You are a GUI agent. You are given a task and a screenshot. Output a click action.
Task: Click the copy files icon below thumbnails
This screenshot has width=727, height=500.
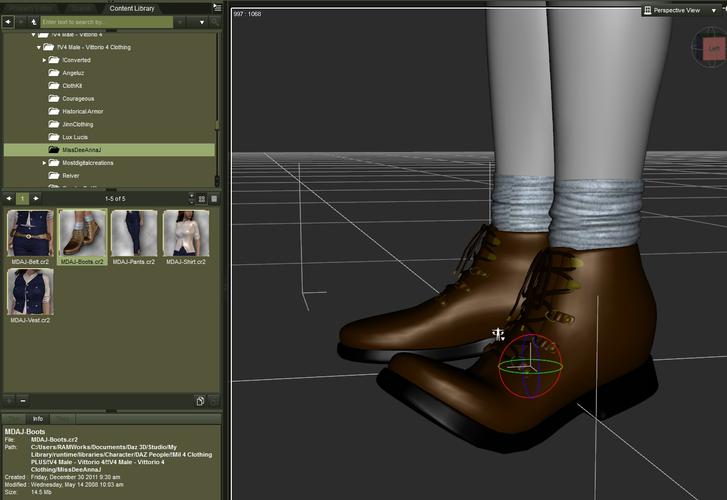point(200,401)
